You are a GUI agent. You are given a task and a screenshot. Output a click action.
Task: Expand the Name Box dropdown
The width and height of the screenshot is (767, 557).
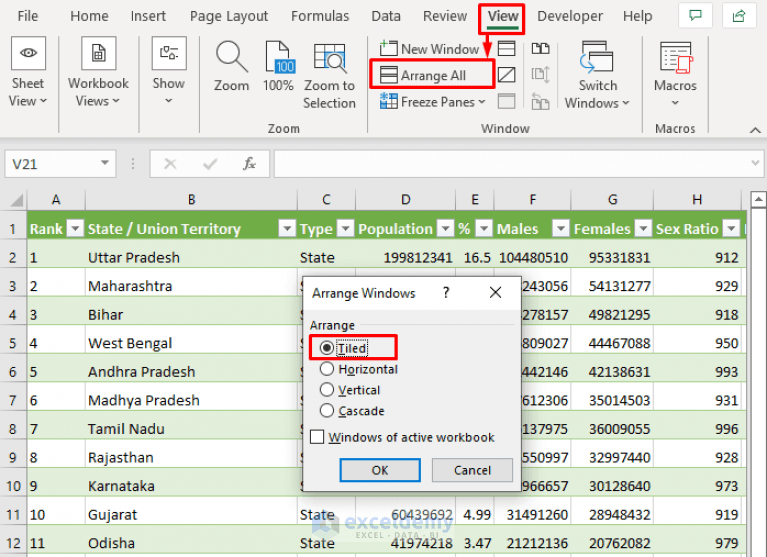(x=105, y=163)
